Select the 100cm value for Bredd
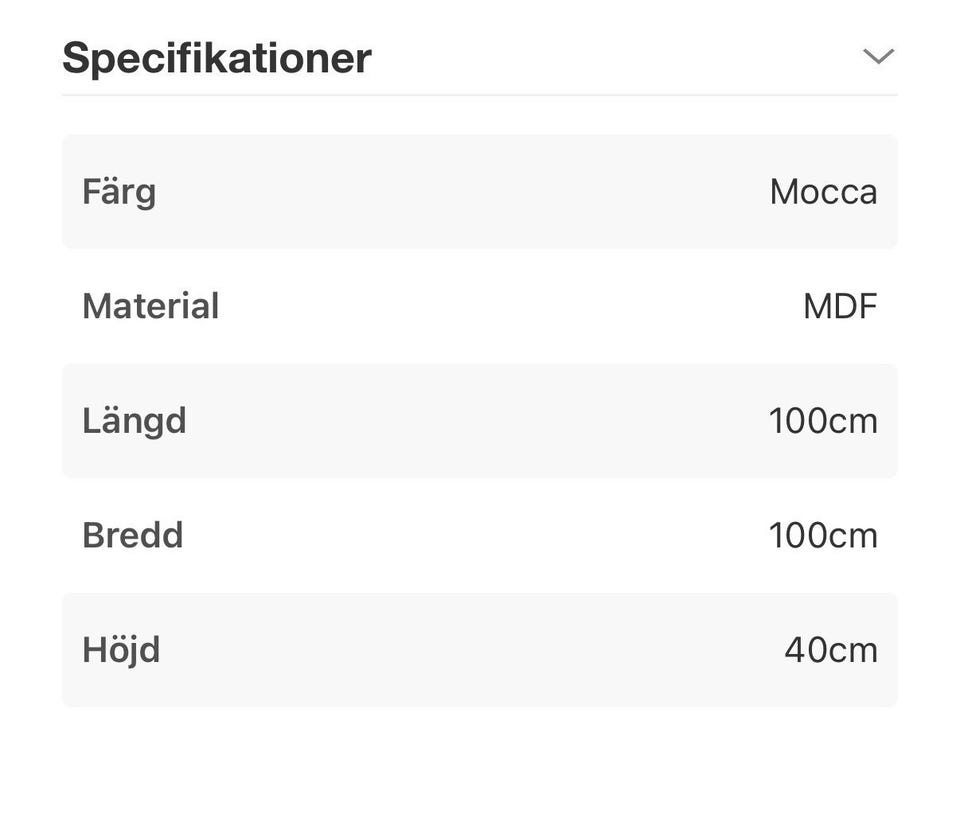Image resolution: width=960 pixels, height=814 pixels. click(x=823, y=536)
